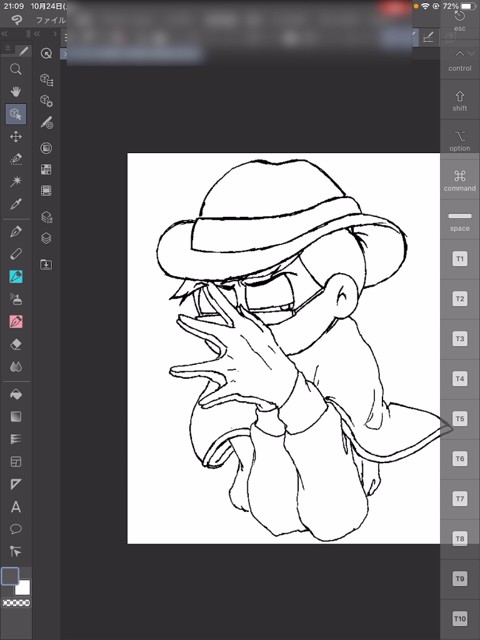Select the Correct line tool
This screenshot has width=480, height=640.
coord(16,552)
